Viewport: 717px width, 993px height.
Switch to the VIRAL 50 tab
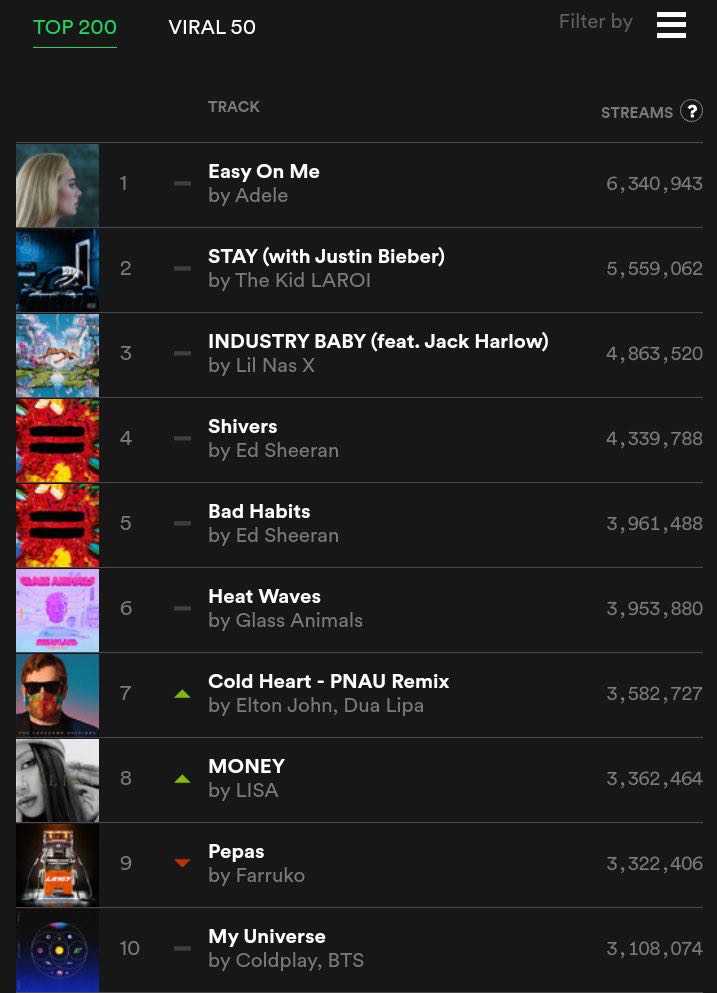click(x=212, y=27)
